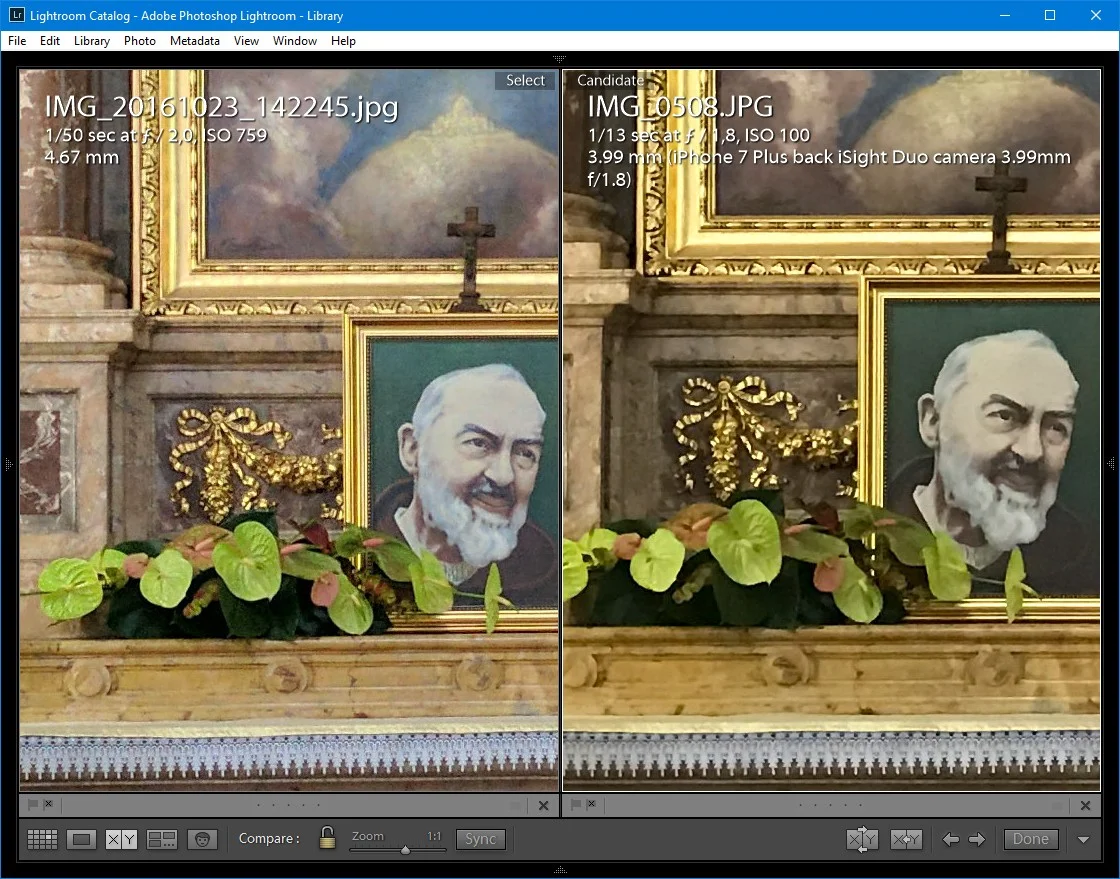The height and width of the screenshot is (879, 1120).
Task: Switch to Survey view
Action: coord(161,839)
